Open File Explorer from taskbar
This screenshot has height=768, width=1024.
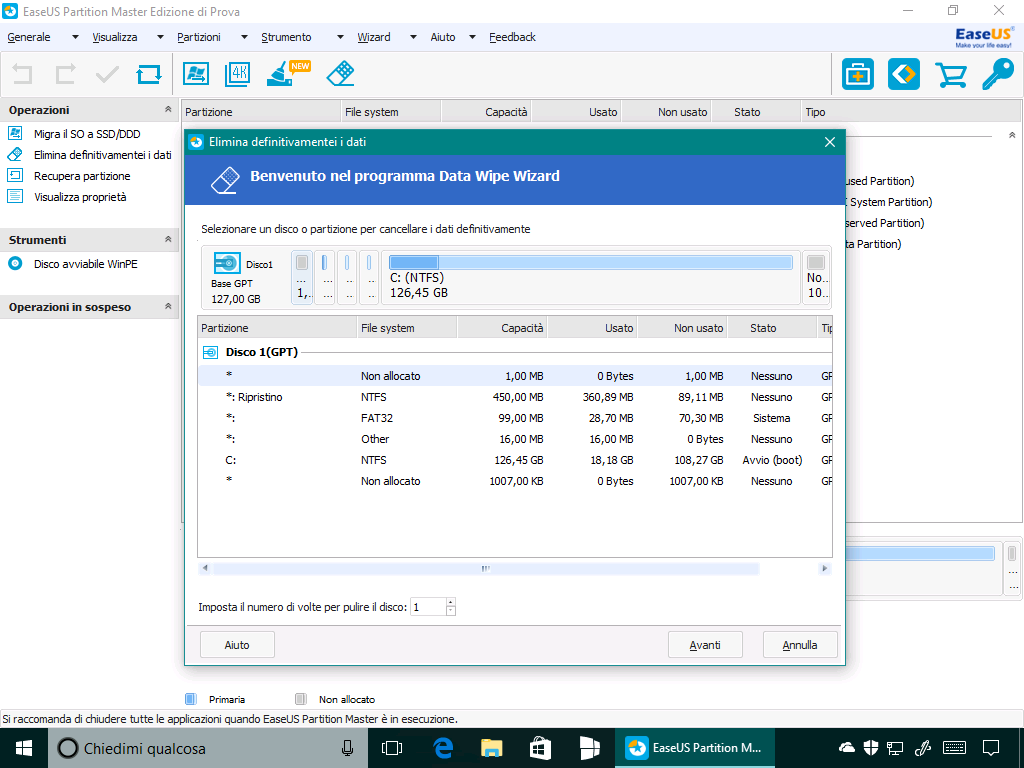[491, 748]
